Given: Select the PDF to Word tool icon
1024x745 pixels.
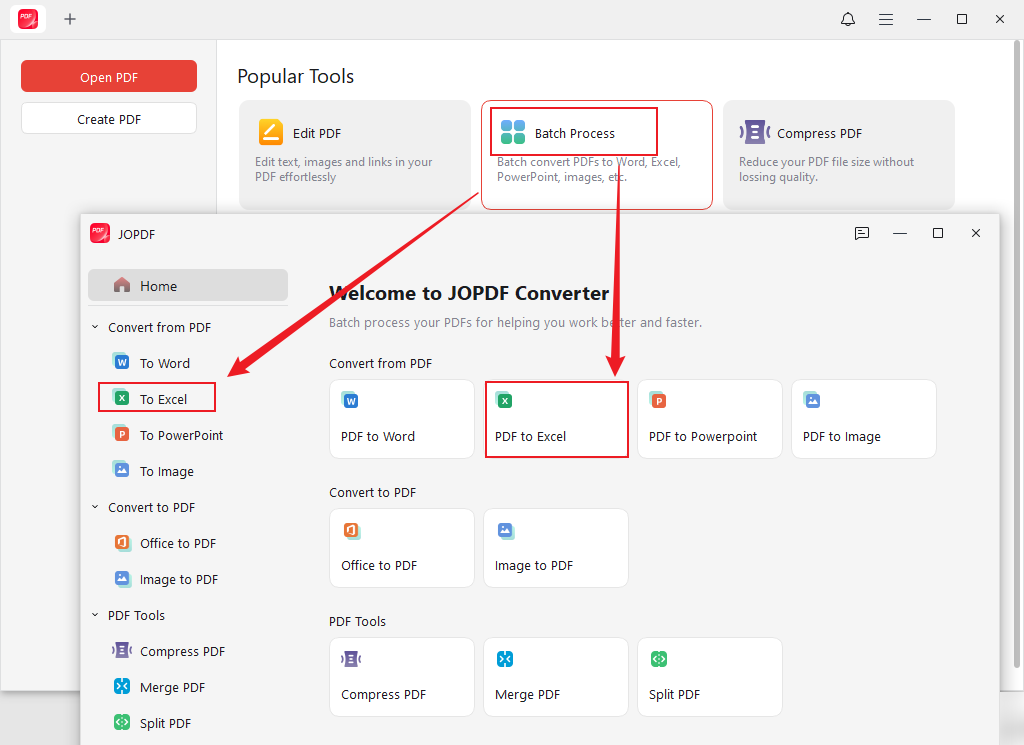Looking at the screenshot, I should (x=351, y=399).
